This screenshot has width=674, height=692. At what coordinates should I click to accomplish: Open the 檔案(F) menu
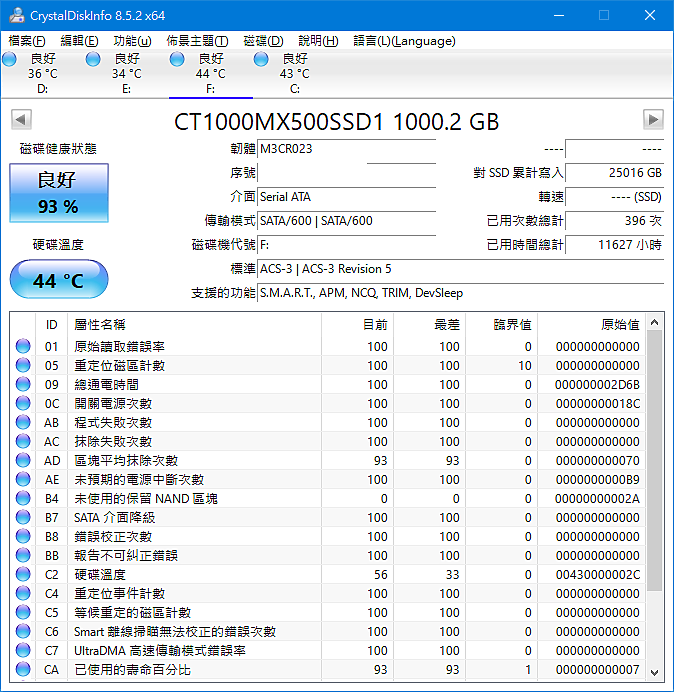[x=27, y=41]
